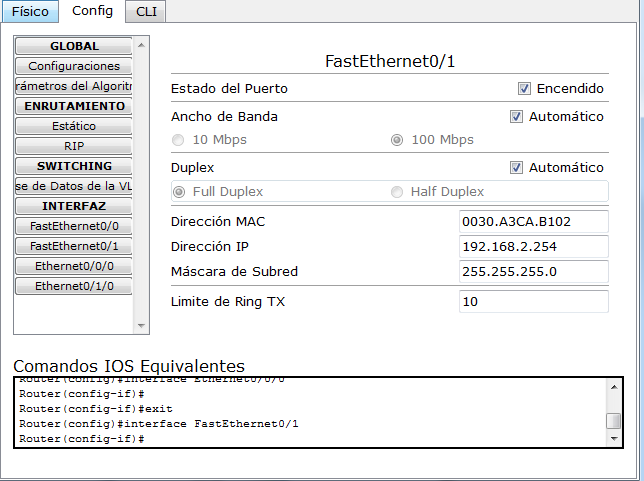The width and height of the screenshot is (644, 481).
Task: Select interface Ethernet0/0/0 in sidebar
Action: (x=74, y=266)
